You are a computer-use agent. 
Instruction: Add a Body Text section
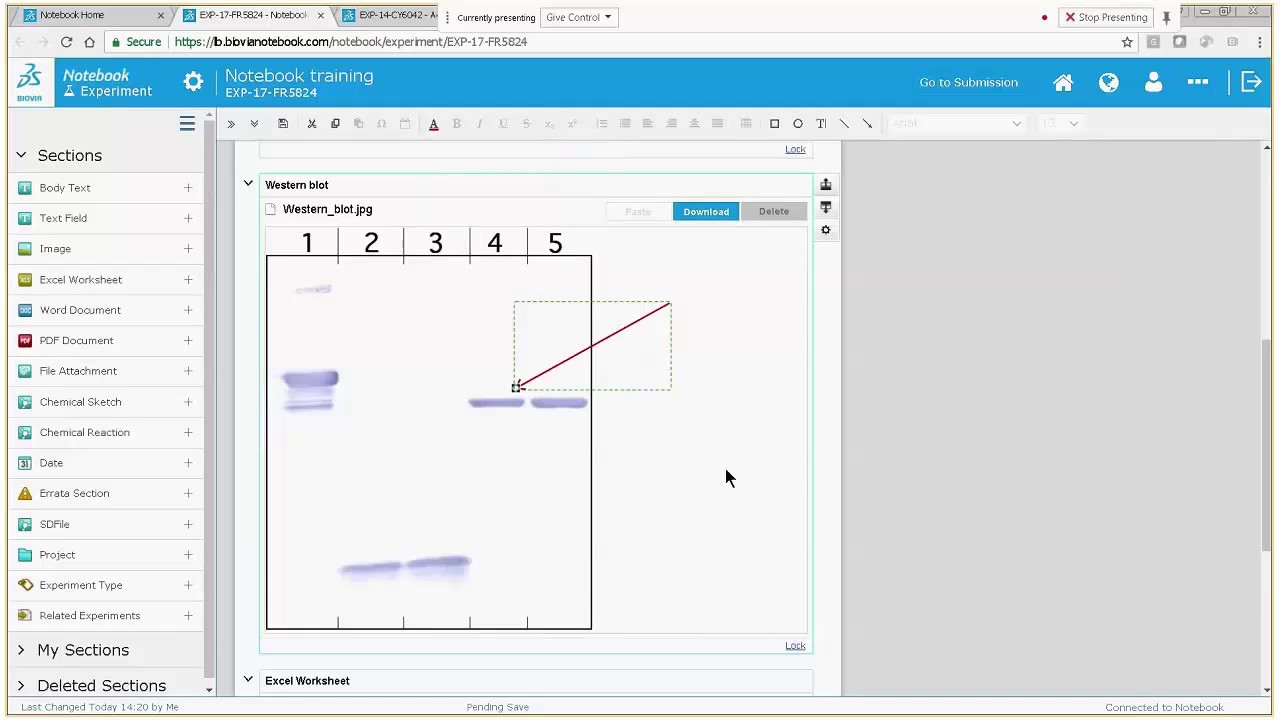(x=188, y=188)
